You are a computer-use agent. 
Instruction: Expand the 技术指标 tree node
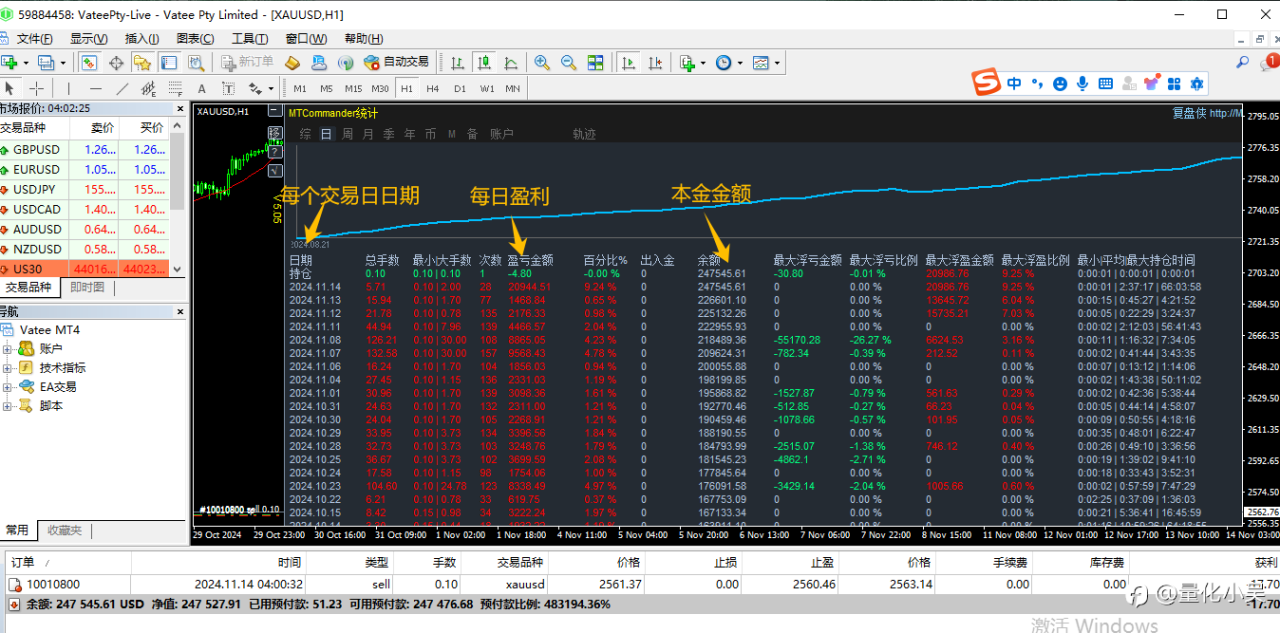(8, 368)
